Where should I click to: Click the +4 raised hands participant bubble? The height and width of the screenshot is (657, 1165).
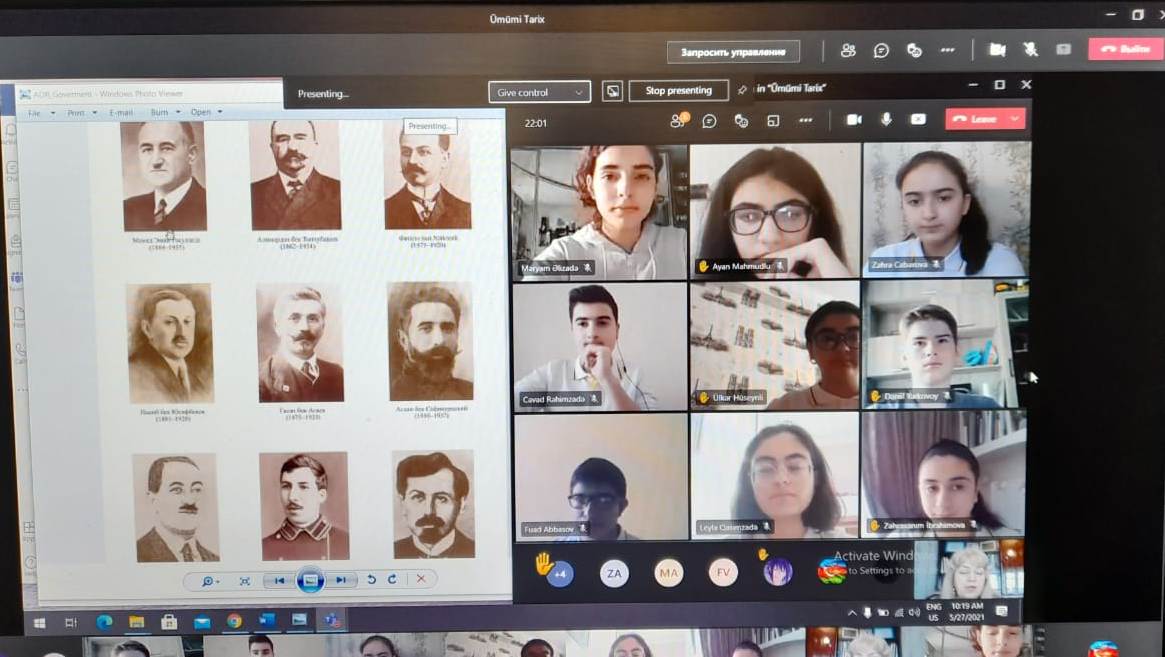pos(559,573)
